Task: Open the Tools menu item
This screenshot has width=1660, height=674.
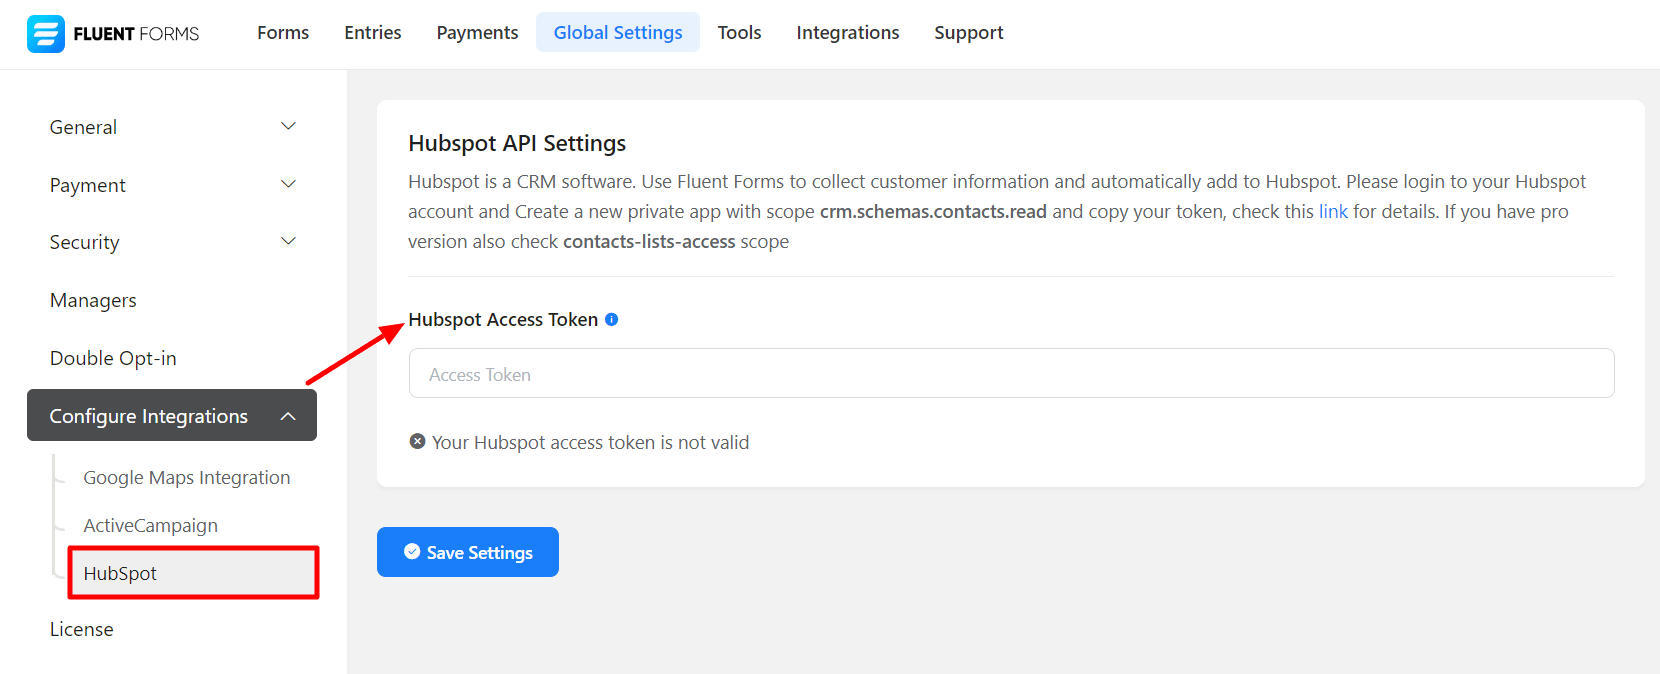Action: coord(739,33)
